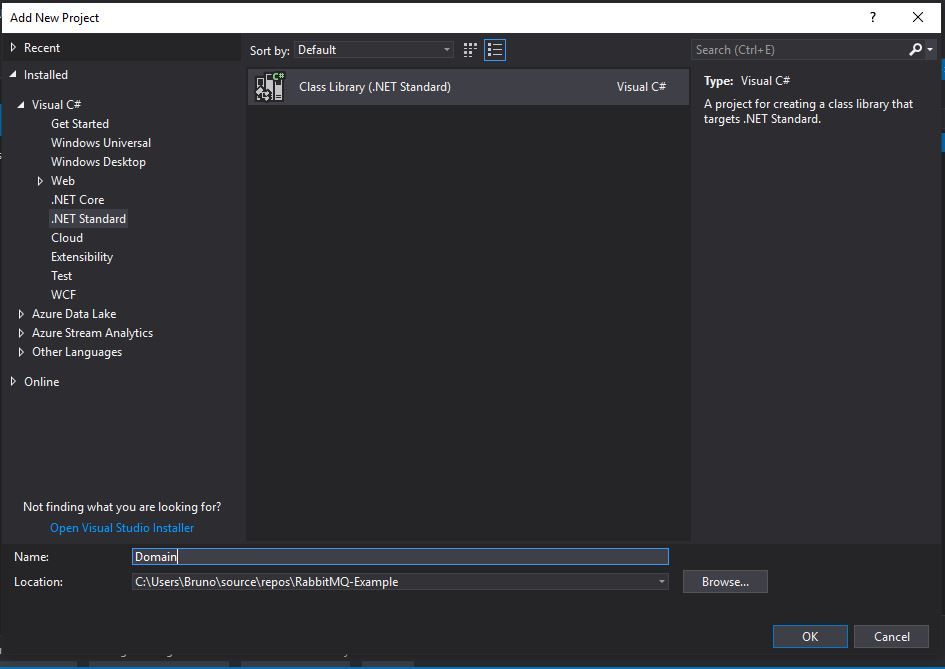
Task: Select the Recent tree label
Action: [42, 48]
